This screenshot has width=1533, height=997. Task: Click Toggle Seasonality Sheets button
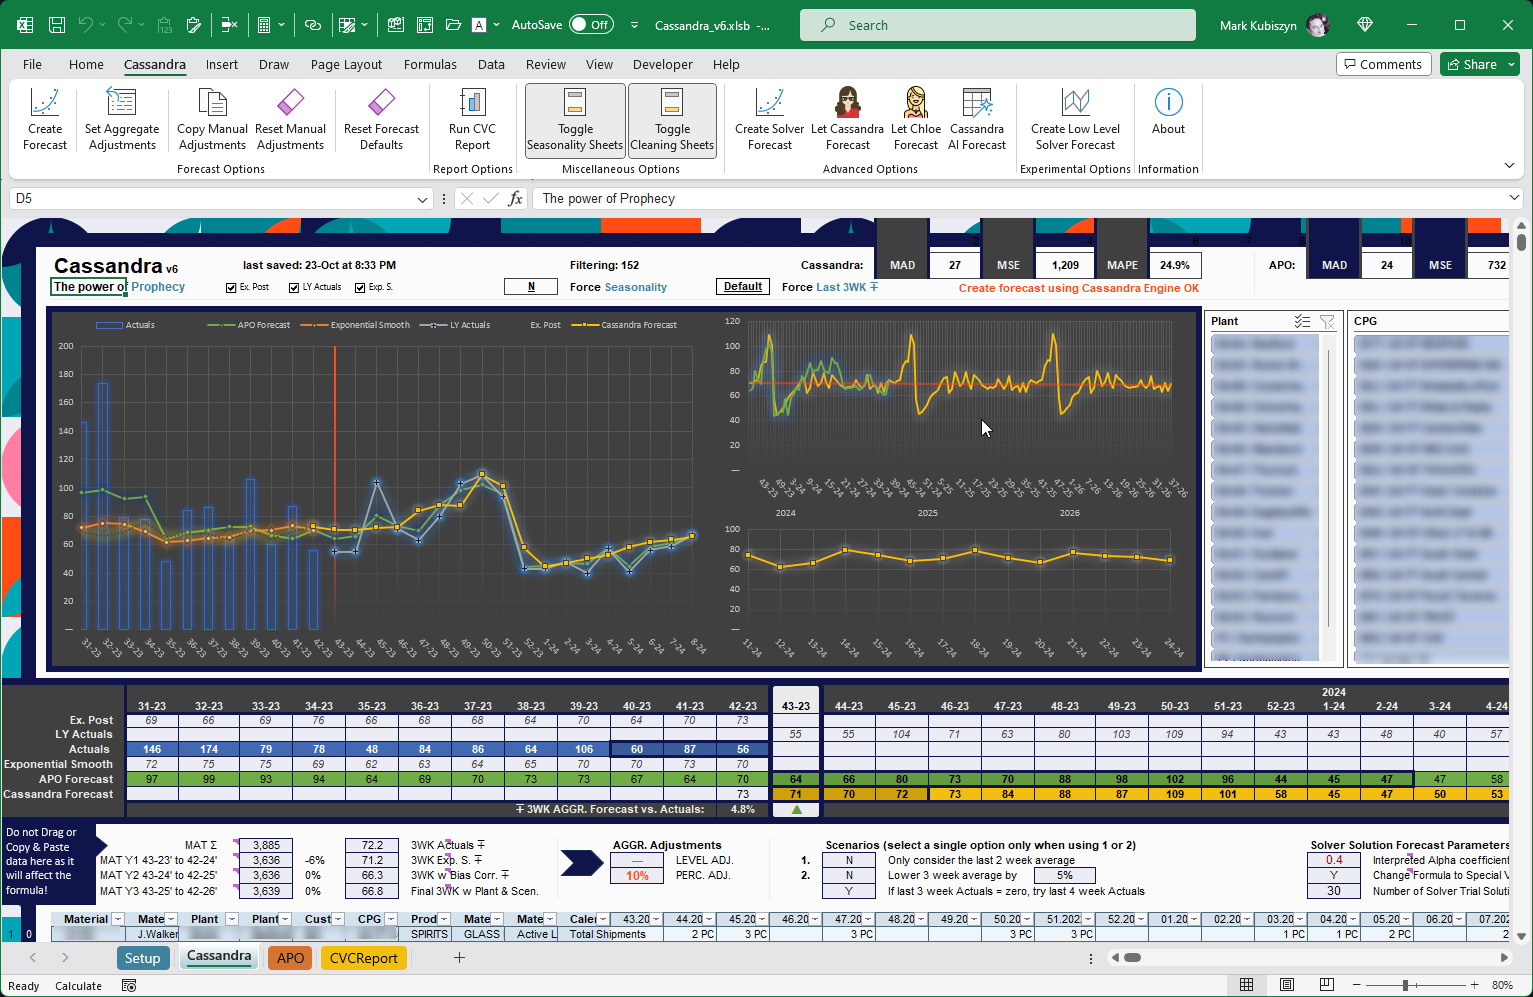pos(575,119)
